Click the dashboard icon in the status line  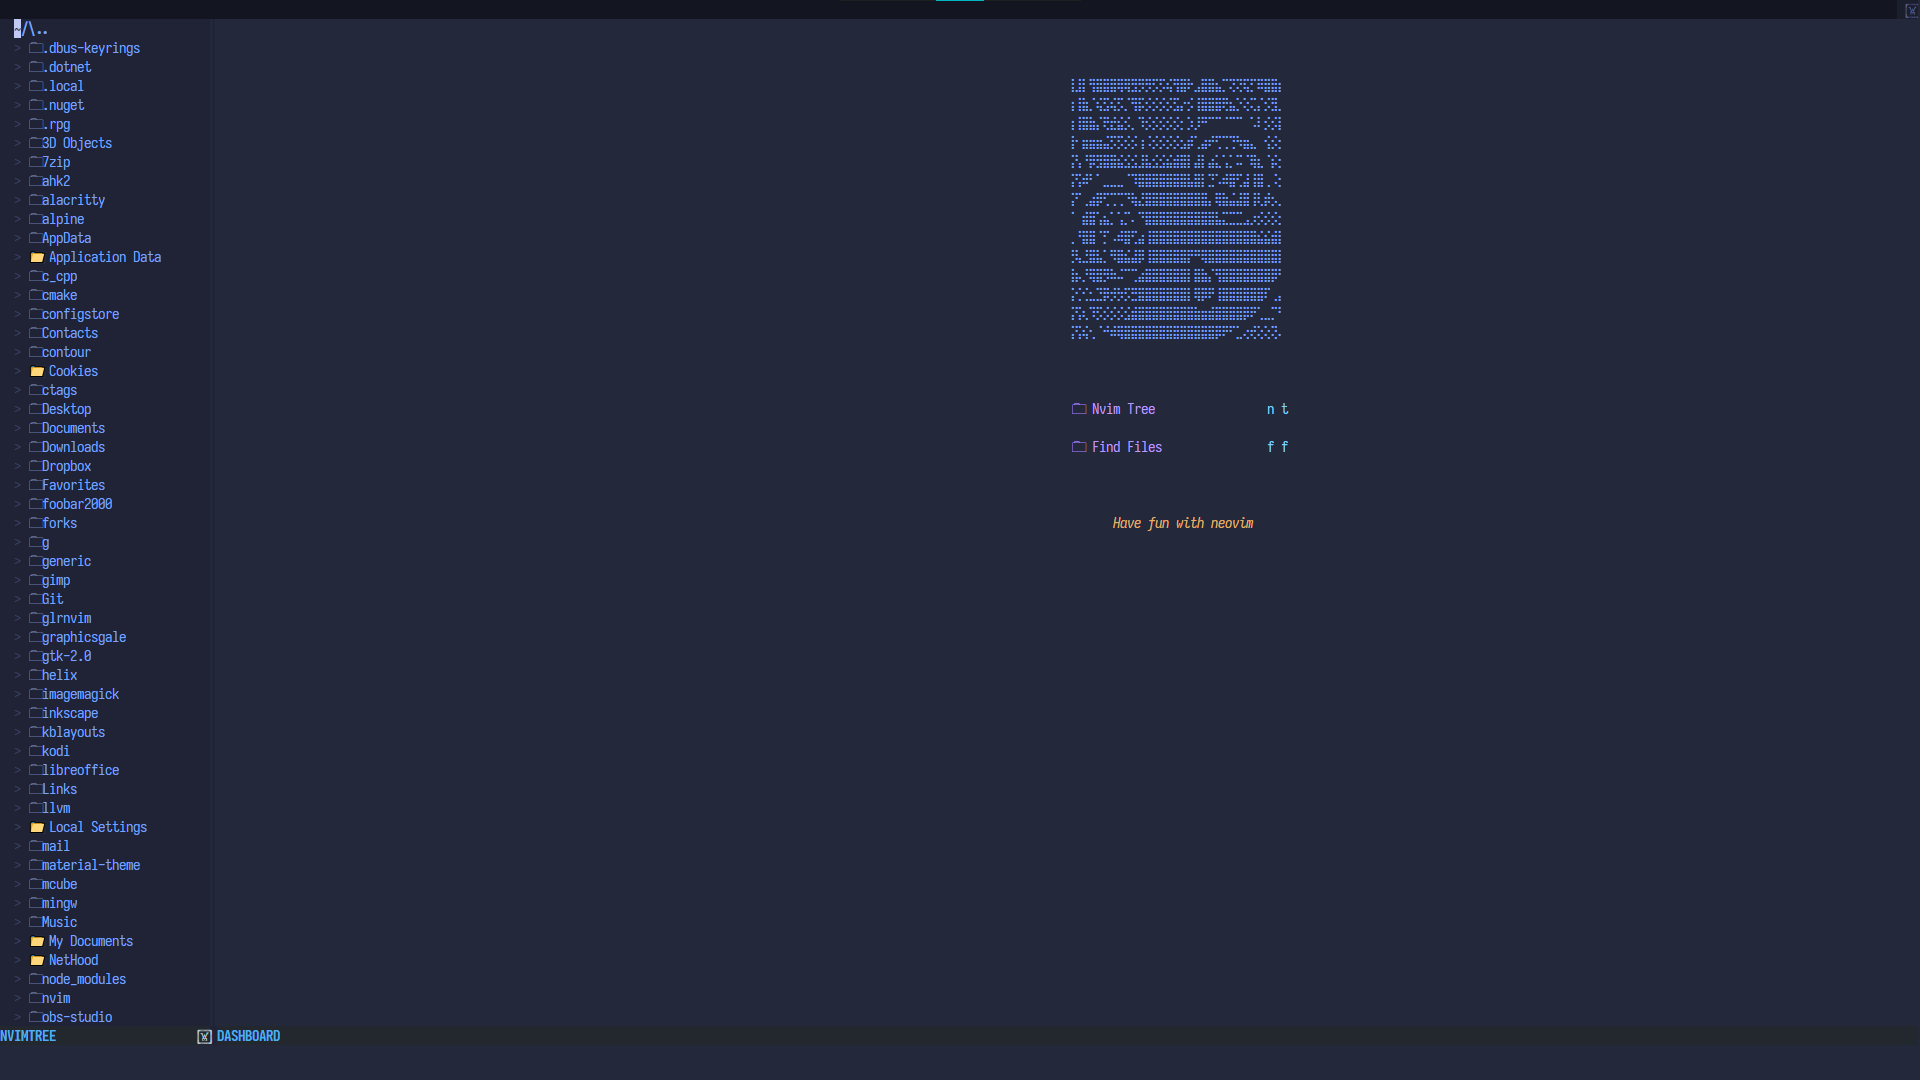[204, 1037]
